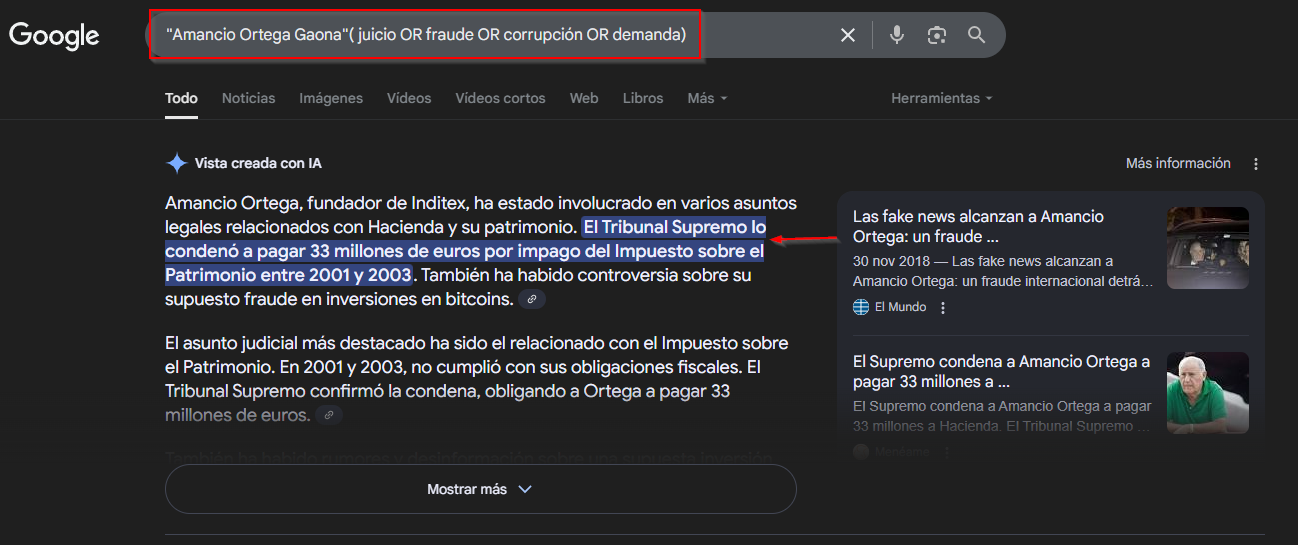Click the Google logo
Image resolution: width=1298 pixels, height=545 pixels.
(x=54, y=36)
